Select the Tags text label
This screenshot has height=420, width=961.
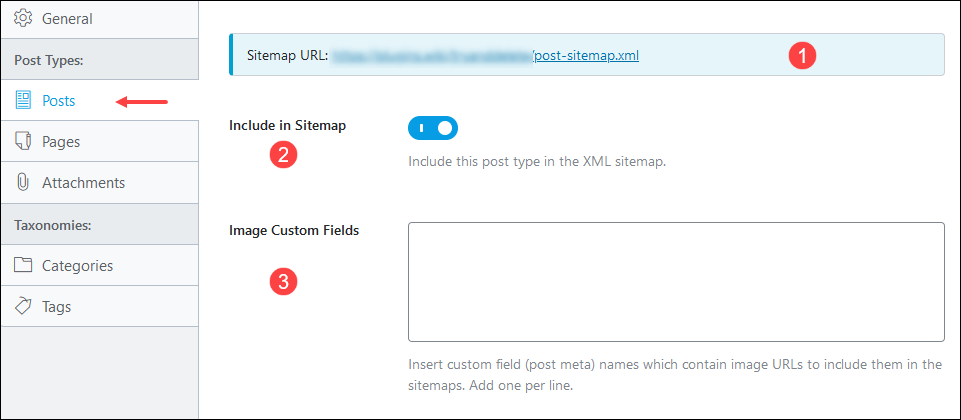(x=56, y=307)
